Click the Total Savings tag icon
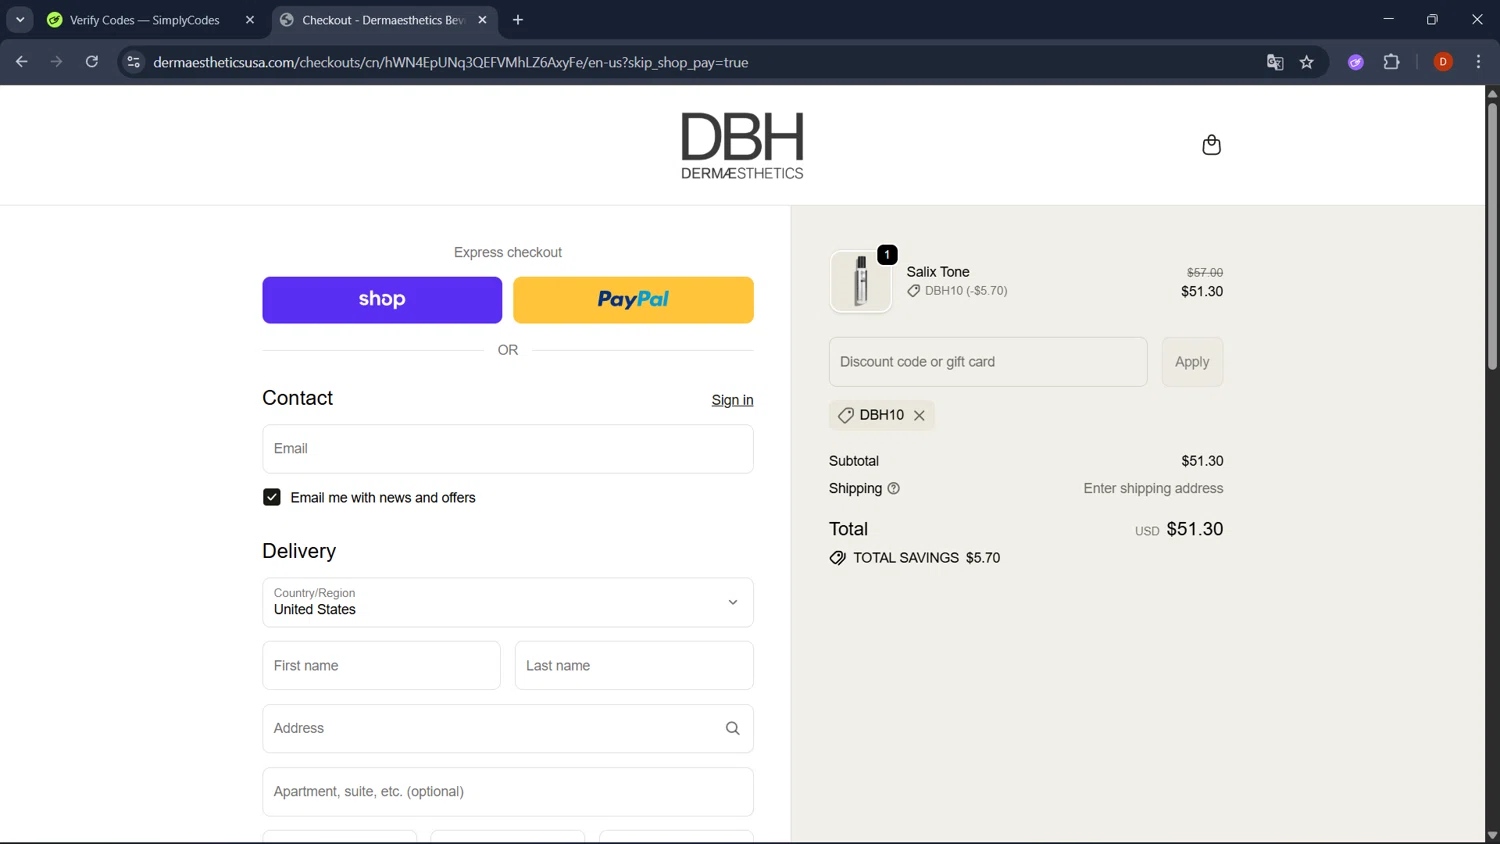This screenshot has width=1500, height=844. (x=837, y=558)
